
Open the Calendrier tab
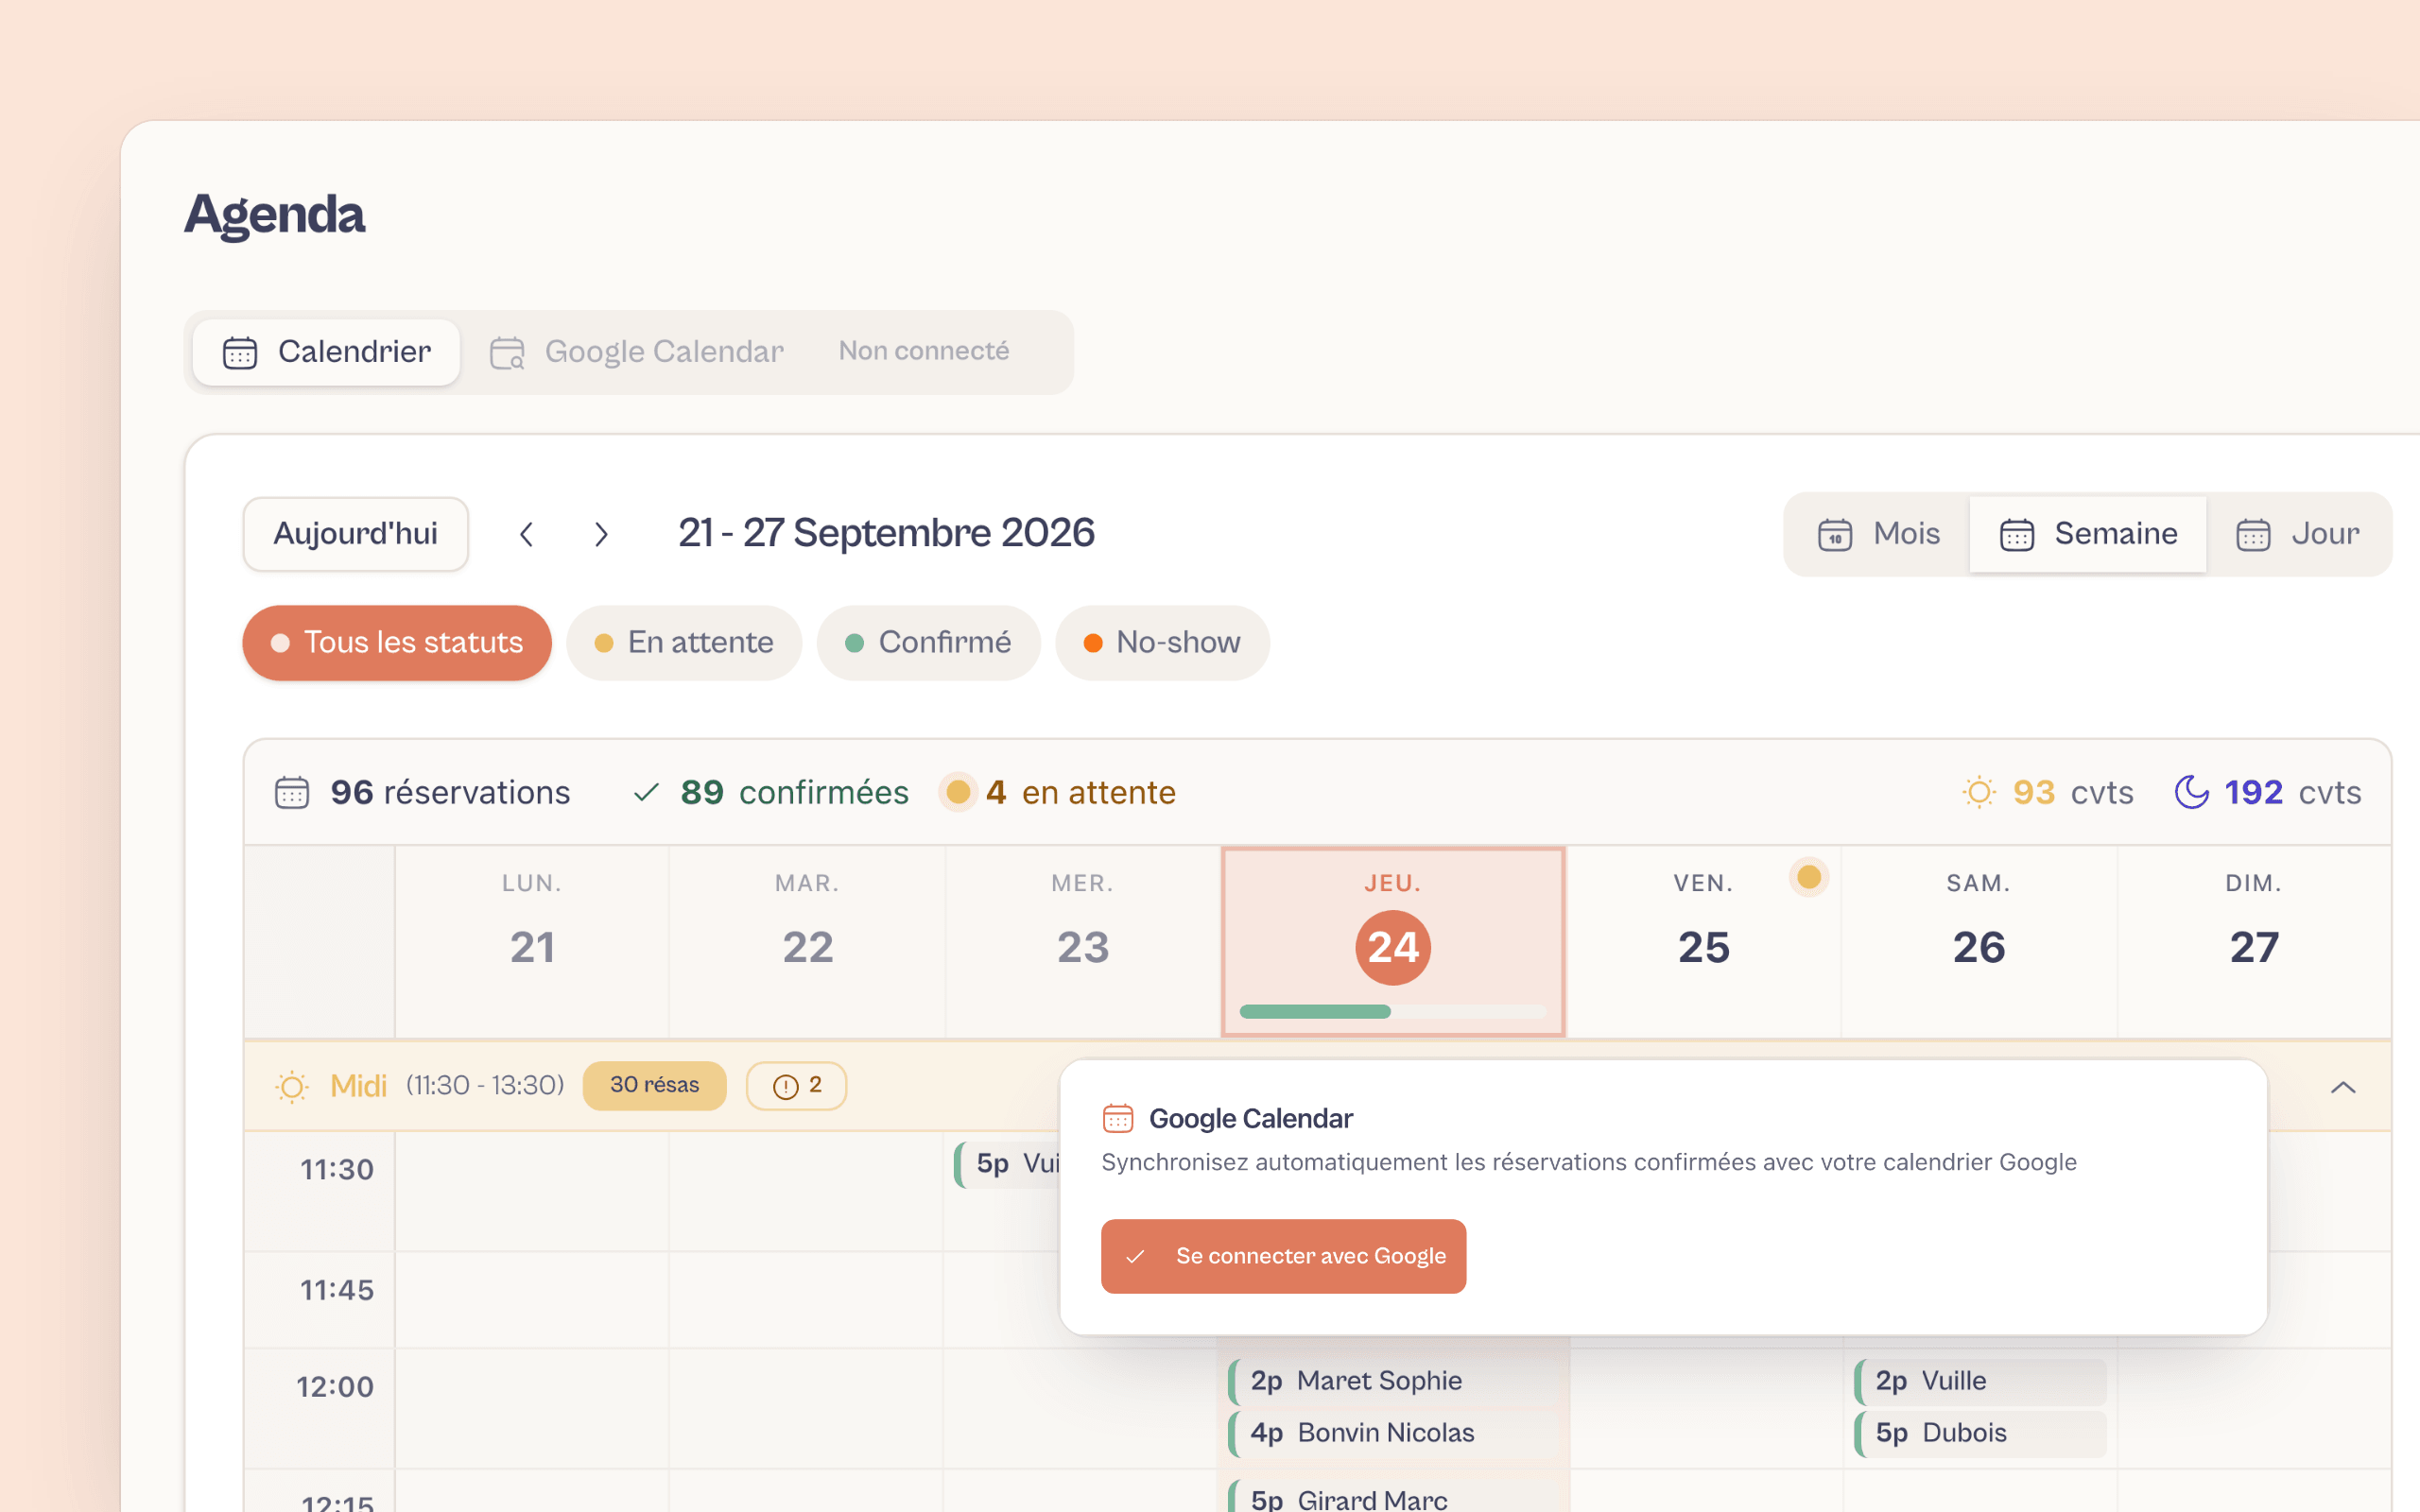click(326, 352)
